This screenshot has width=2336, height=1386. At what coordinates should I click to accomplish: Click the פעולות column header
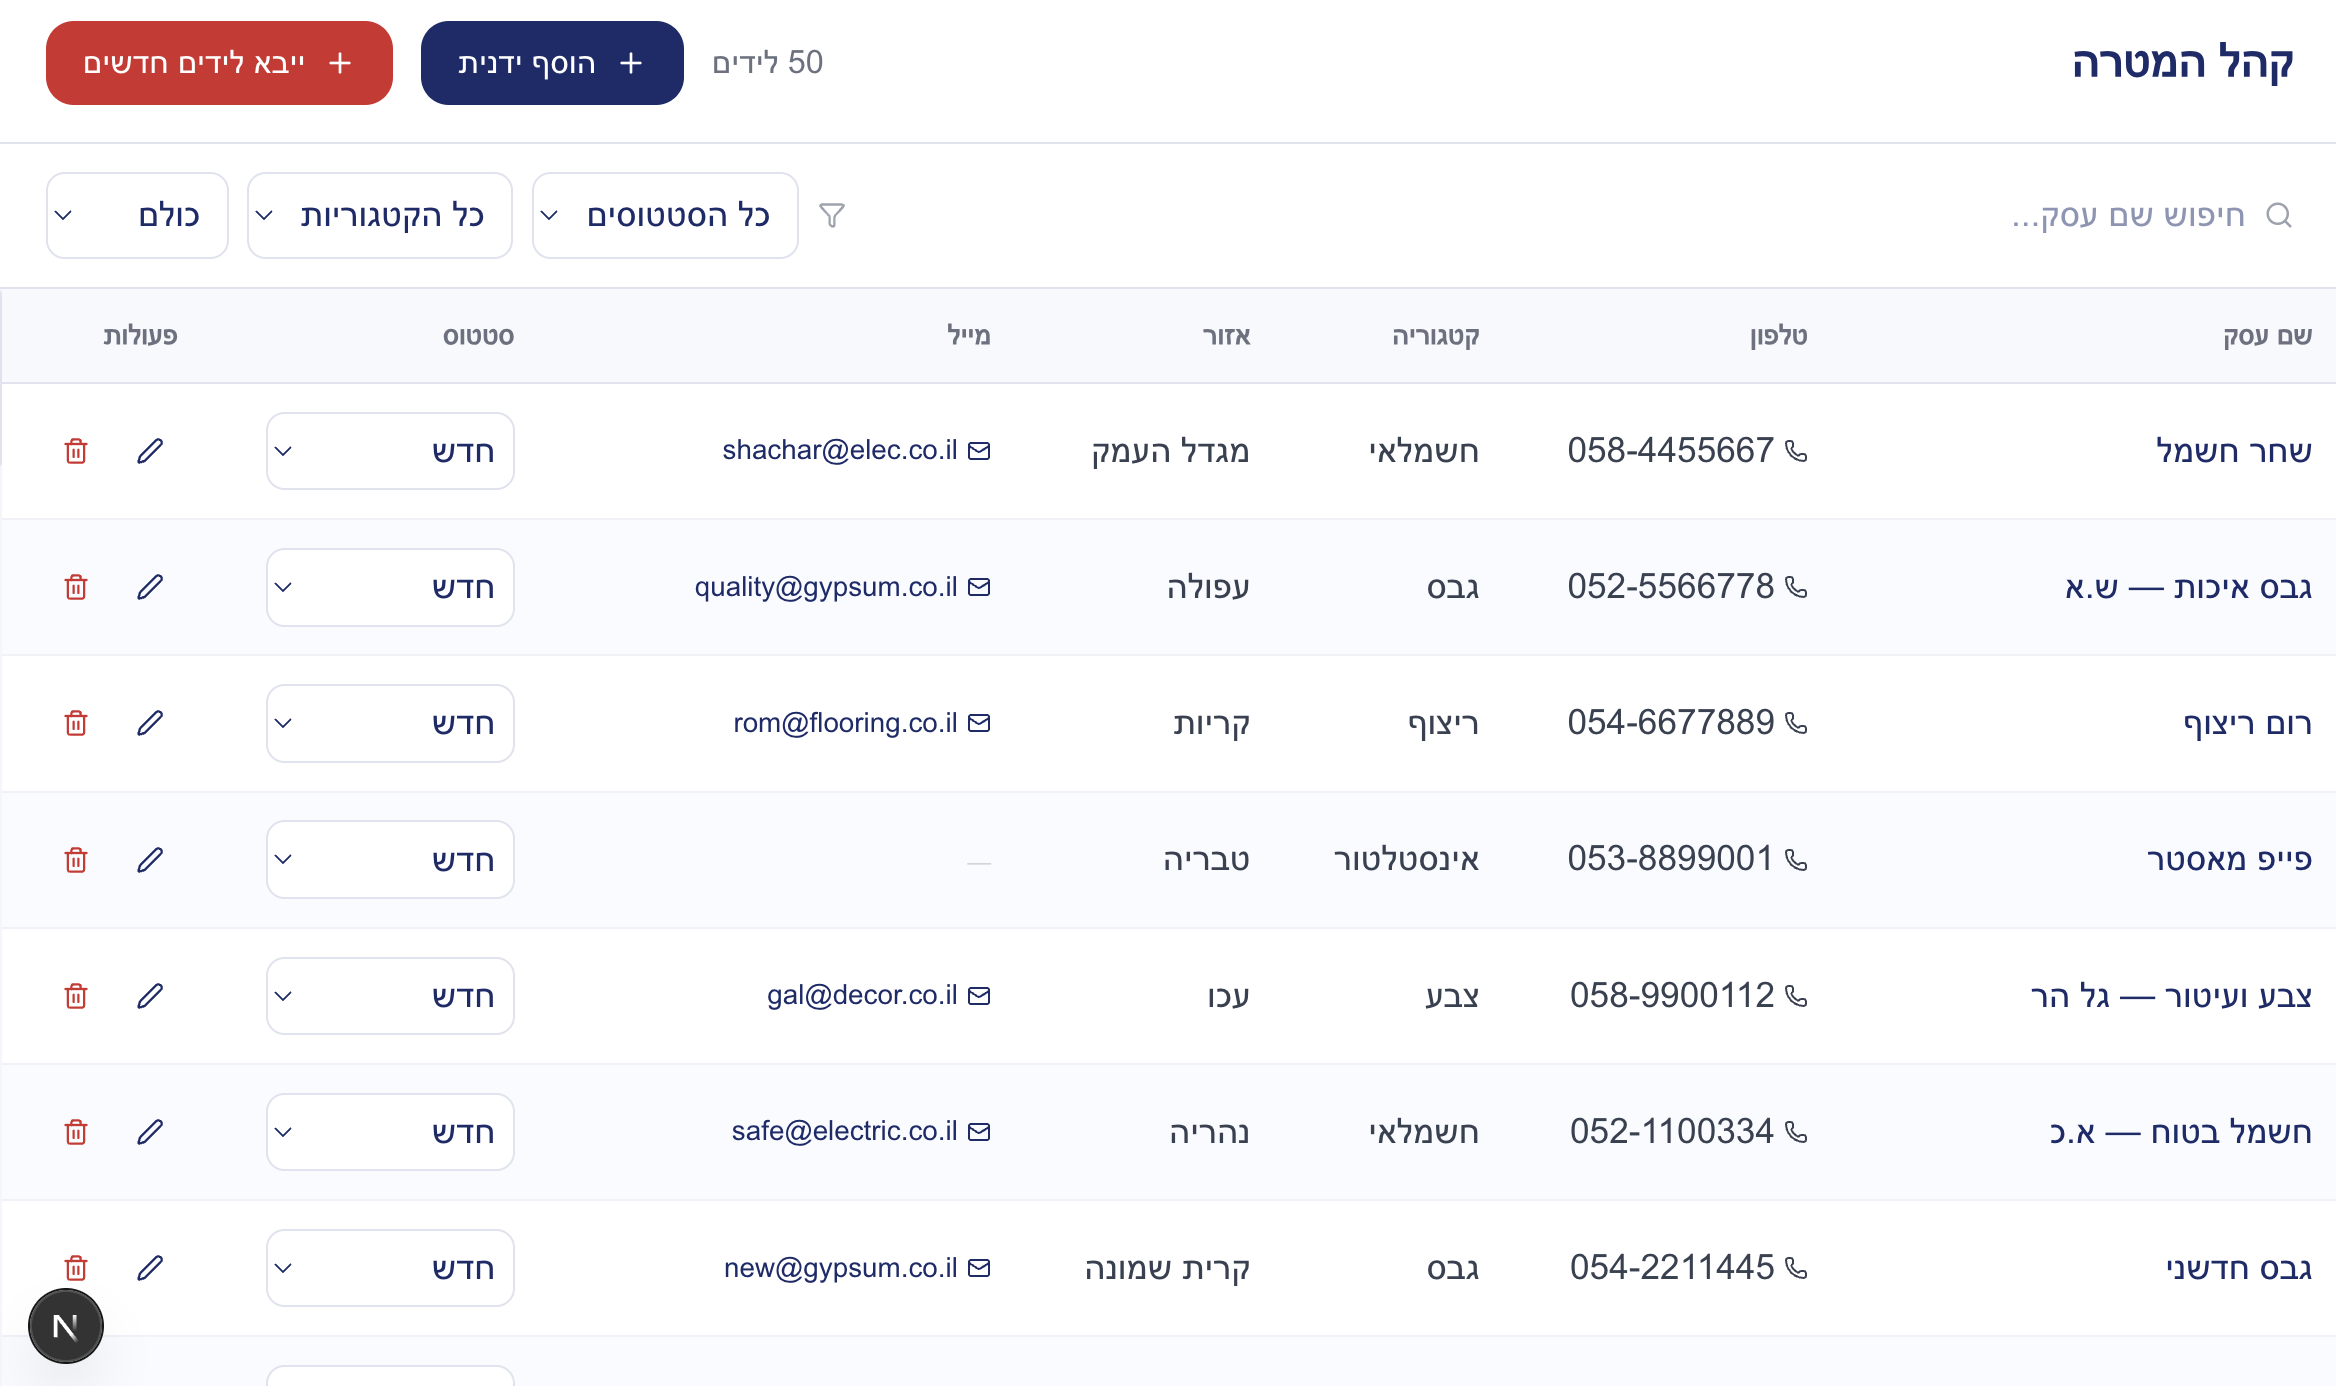pos(140,336)
